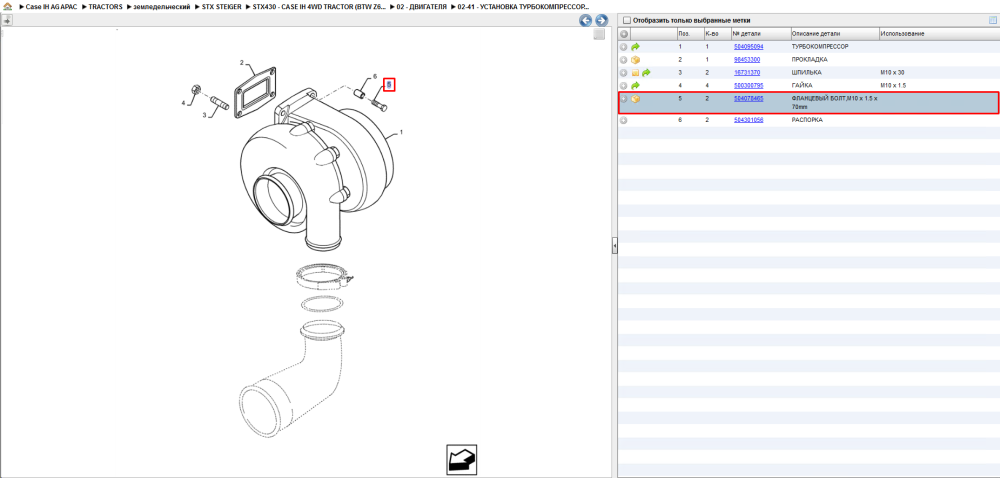
Task: Click the large arrow icon below the diagram
Action: (x=461, y=460)
